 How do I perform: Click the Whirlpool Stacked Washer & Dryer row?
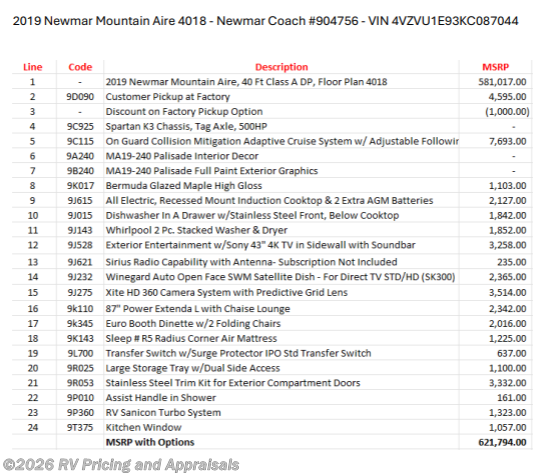(x=272, y=230)
